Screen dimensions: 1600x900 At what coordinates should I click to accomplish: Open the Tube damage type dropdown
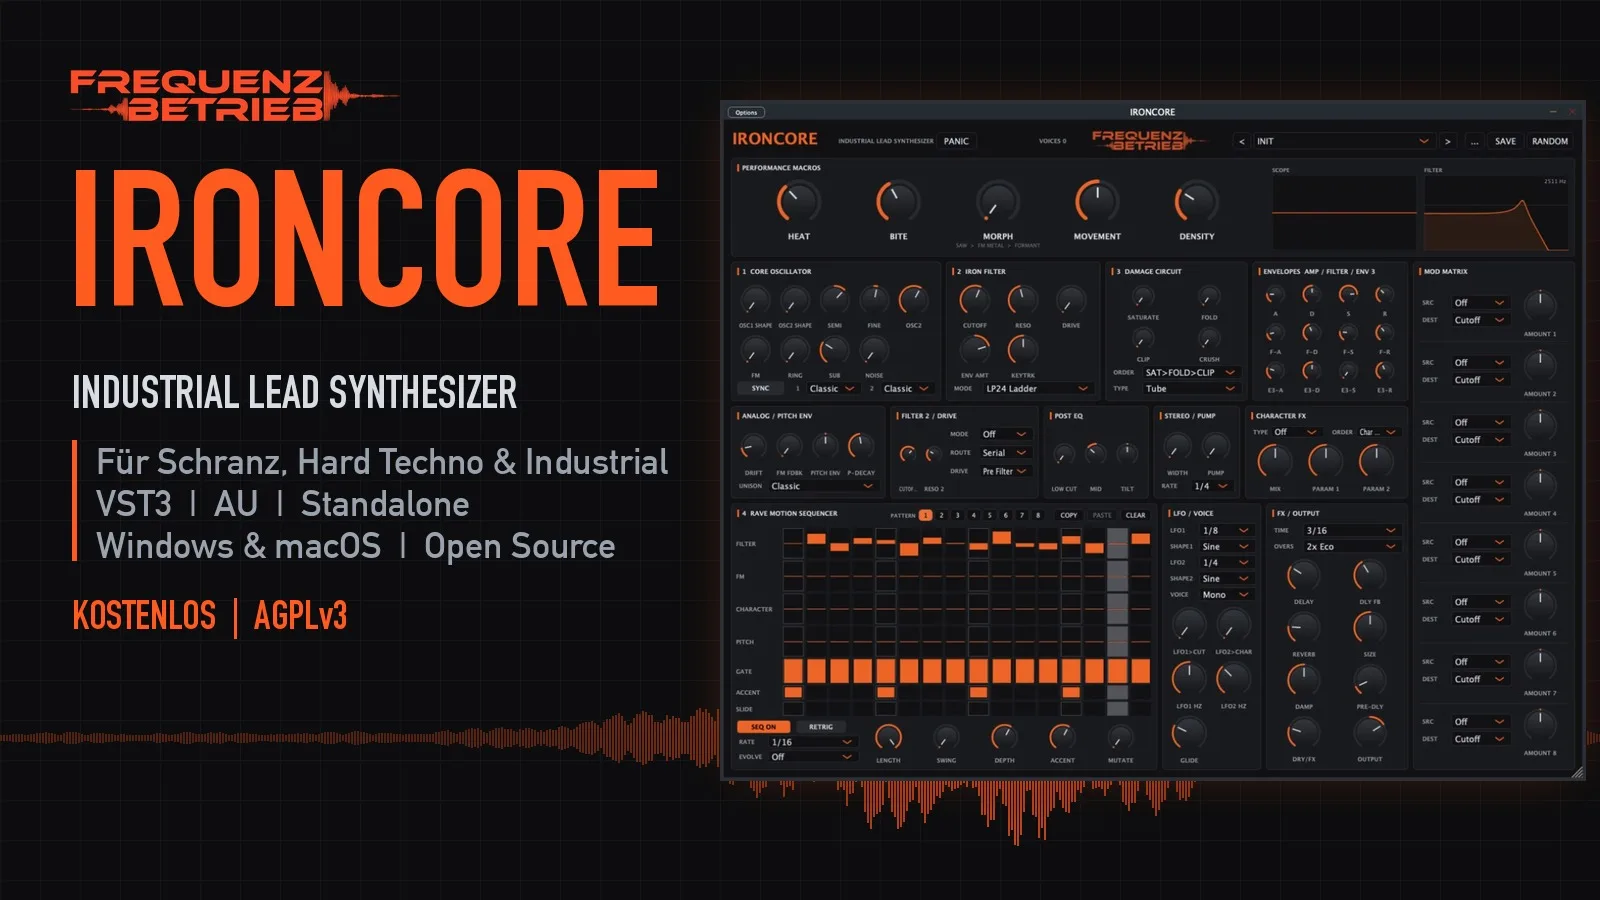coord(1192,388)
